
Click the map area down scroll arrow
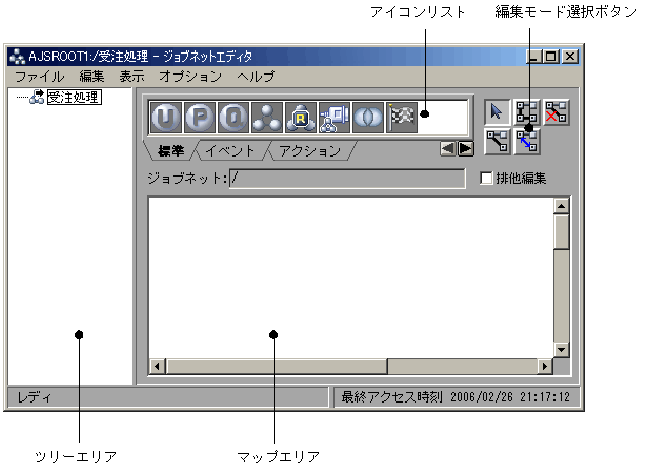click(561, 350)
